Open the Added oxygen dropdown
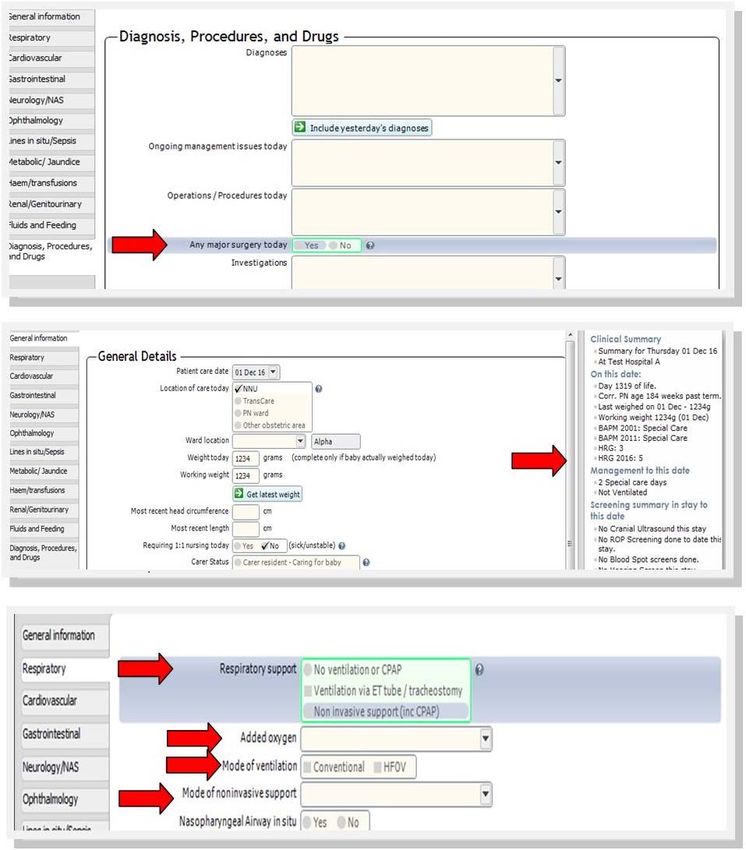The image size is (746, 850). pyautogui.click(x=485, y=738)
